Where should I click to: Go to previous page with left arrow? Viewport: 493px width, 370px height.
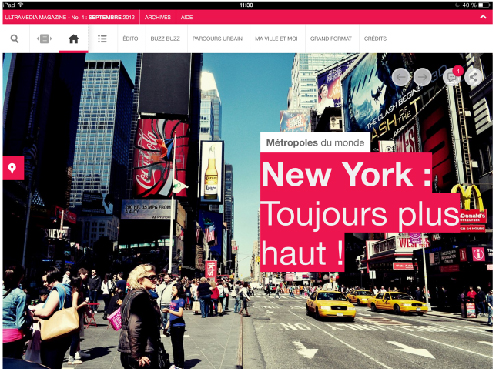click(x=401, y=77)
